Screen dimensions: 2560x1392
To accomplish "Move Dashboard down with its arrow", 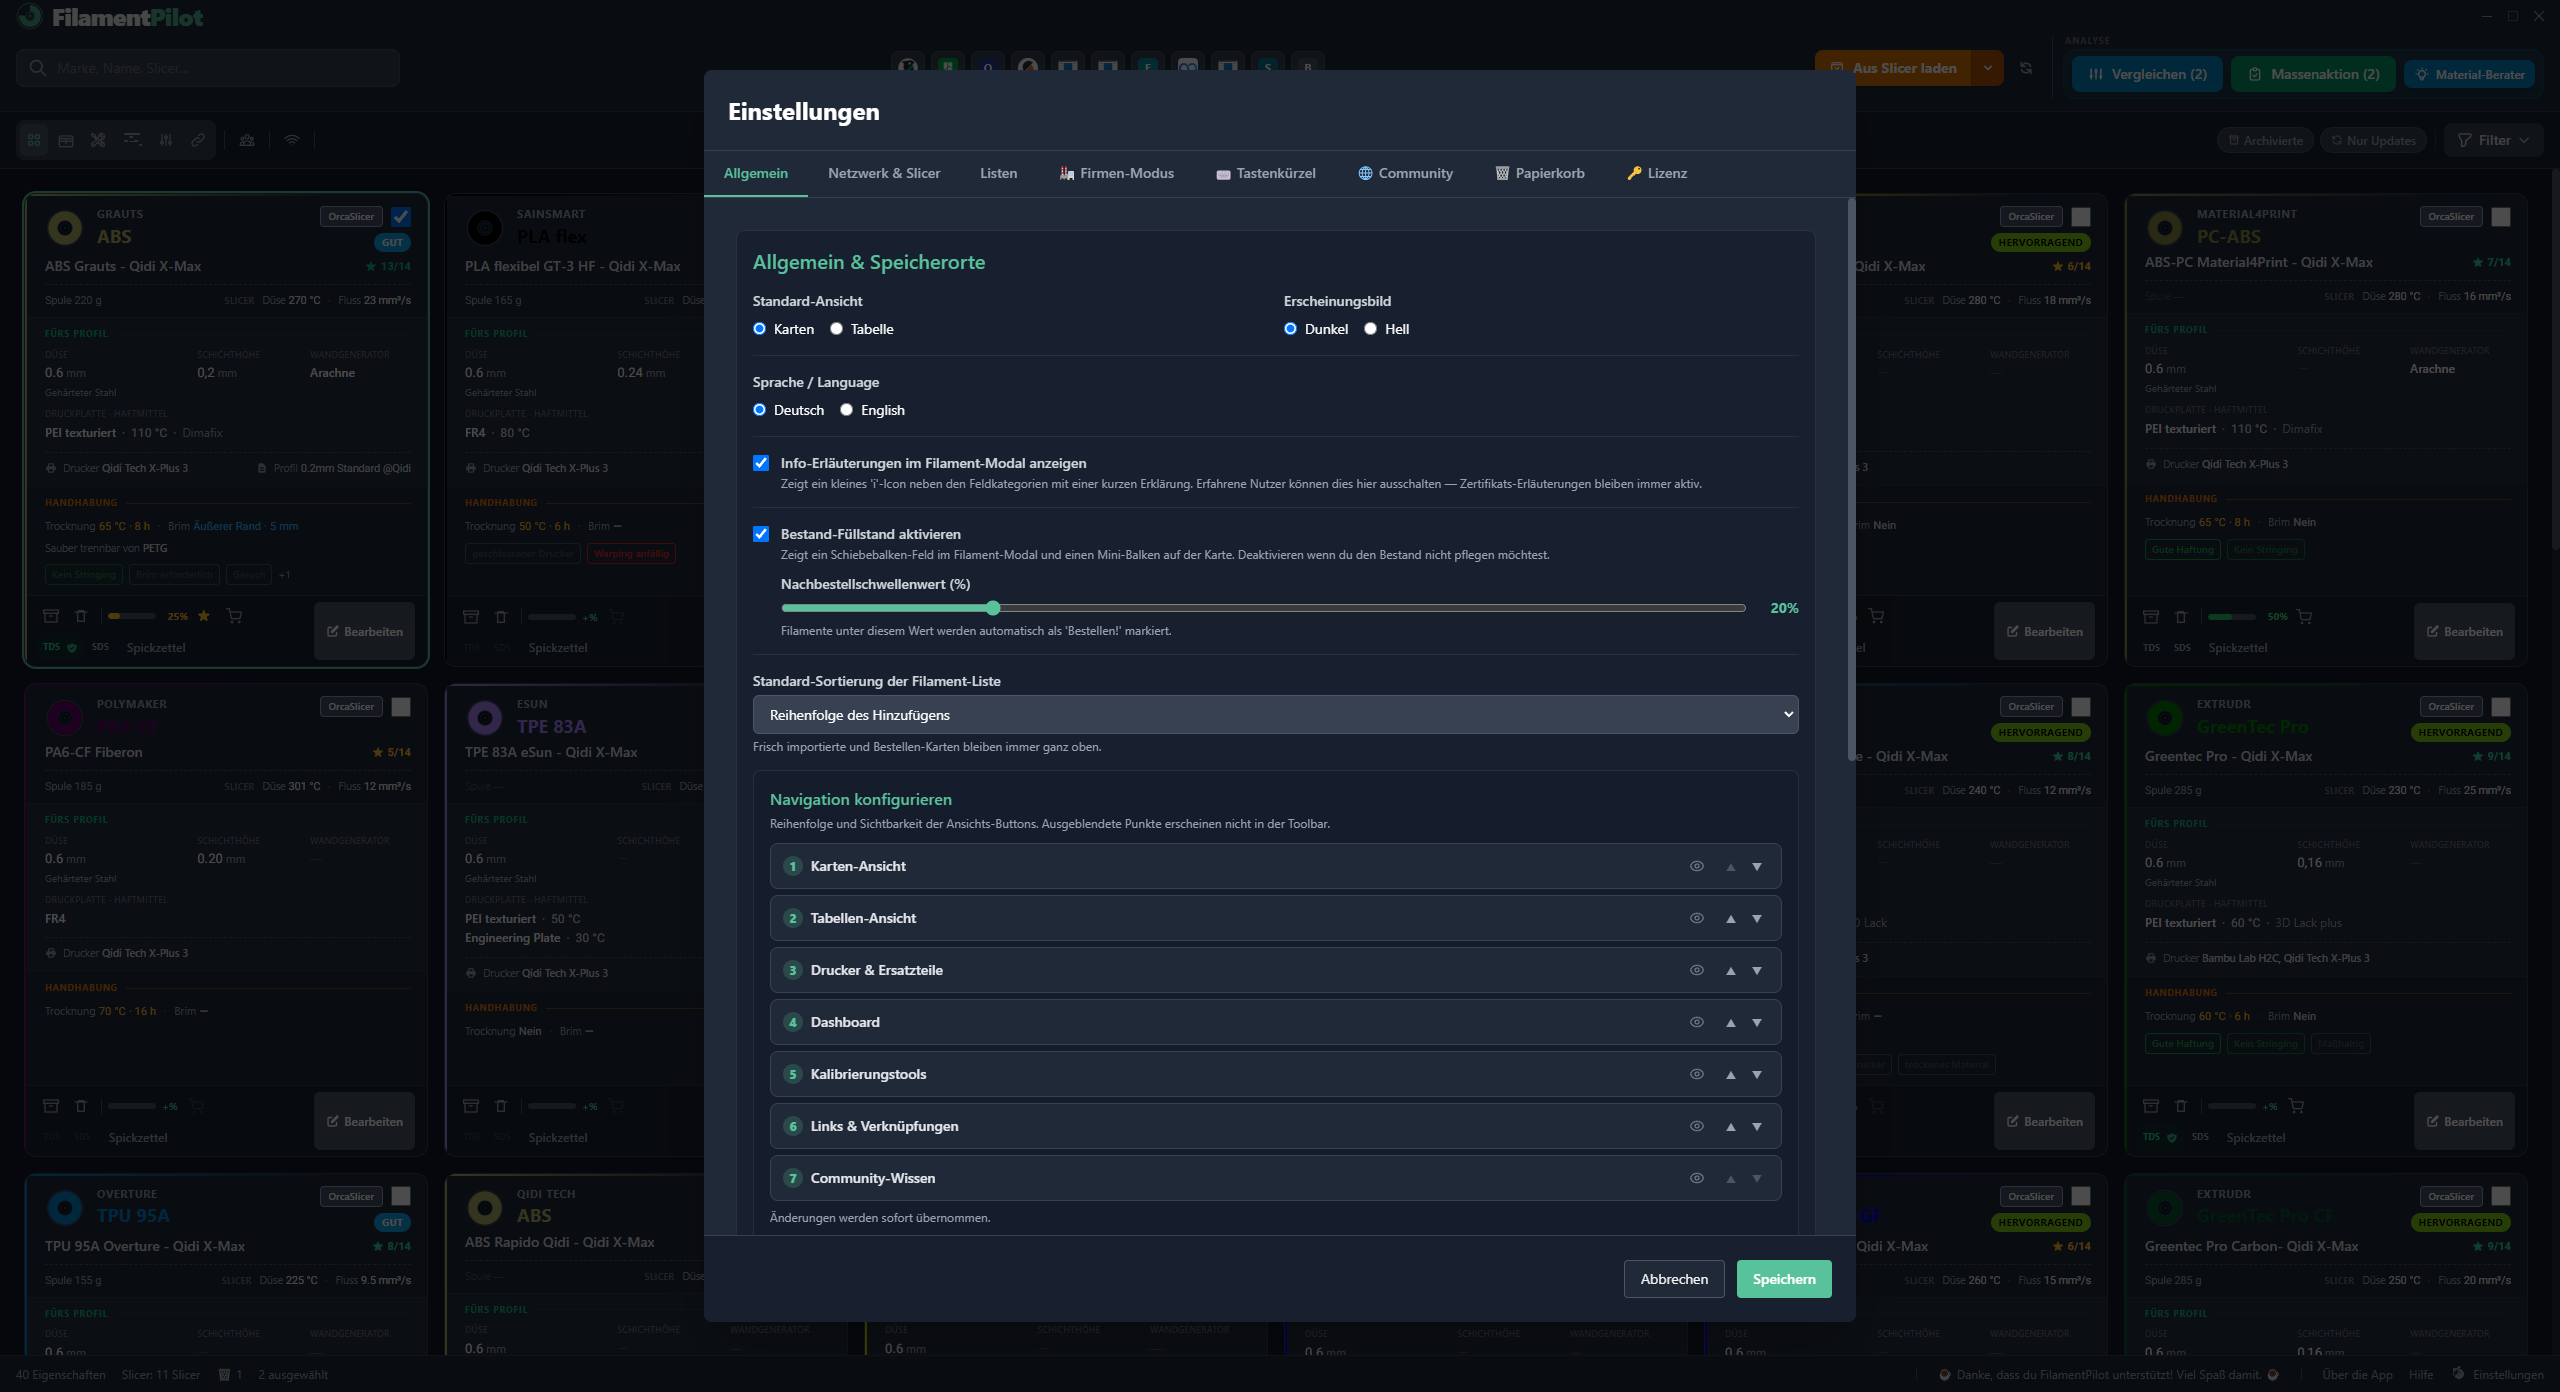I will [1757, 1022].
